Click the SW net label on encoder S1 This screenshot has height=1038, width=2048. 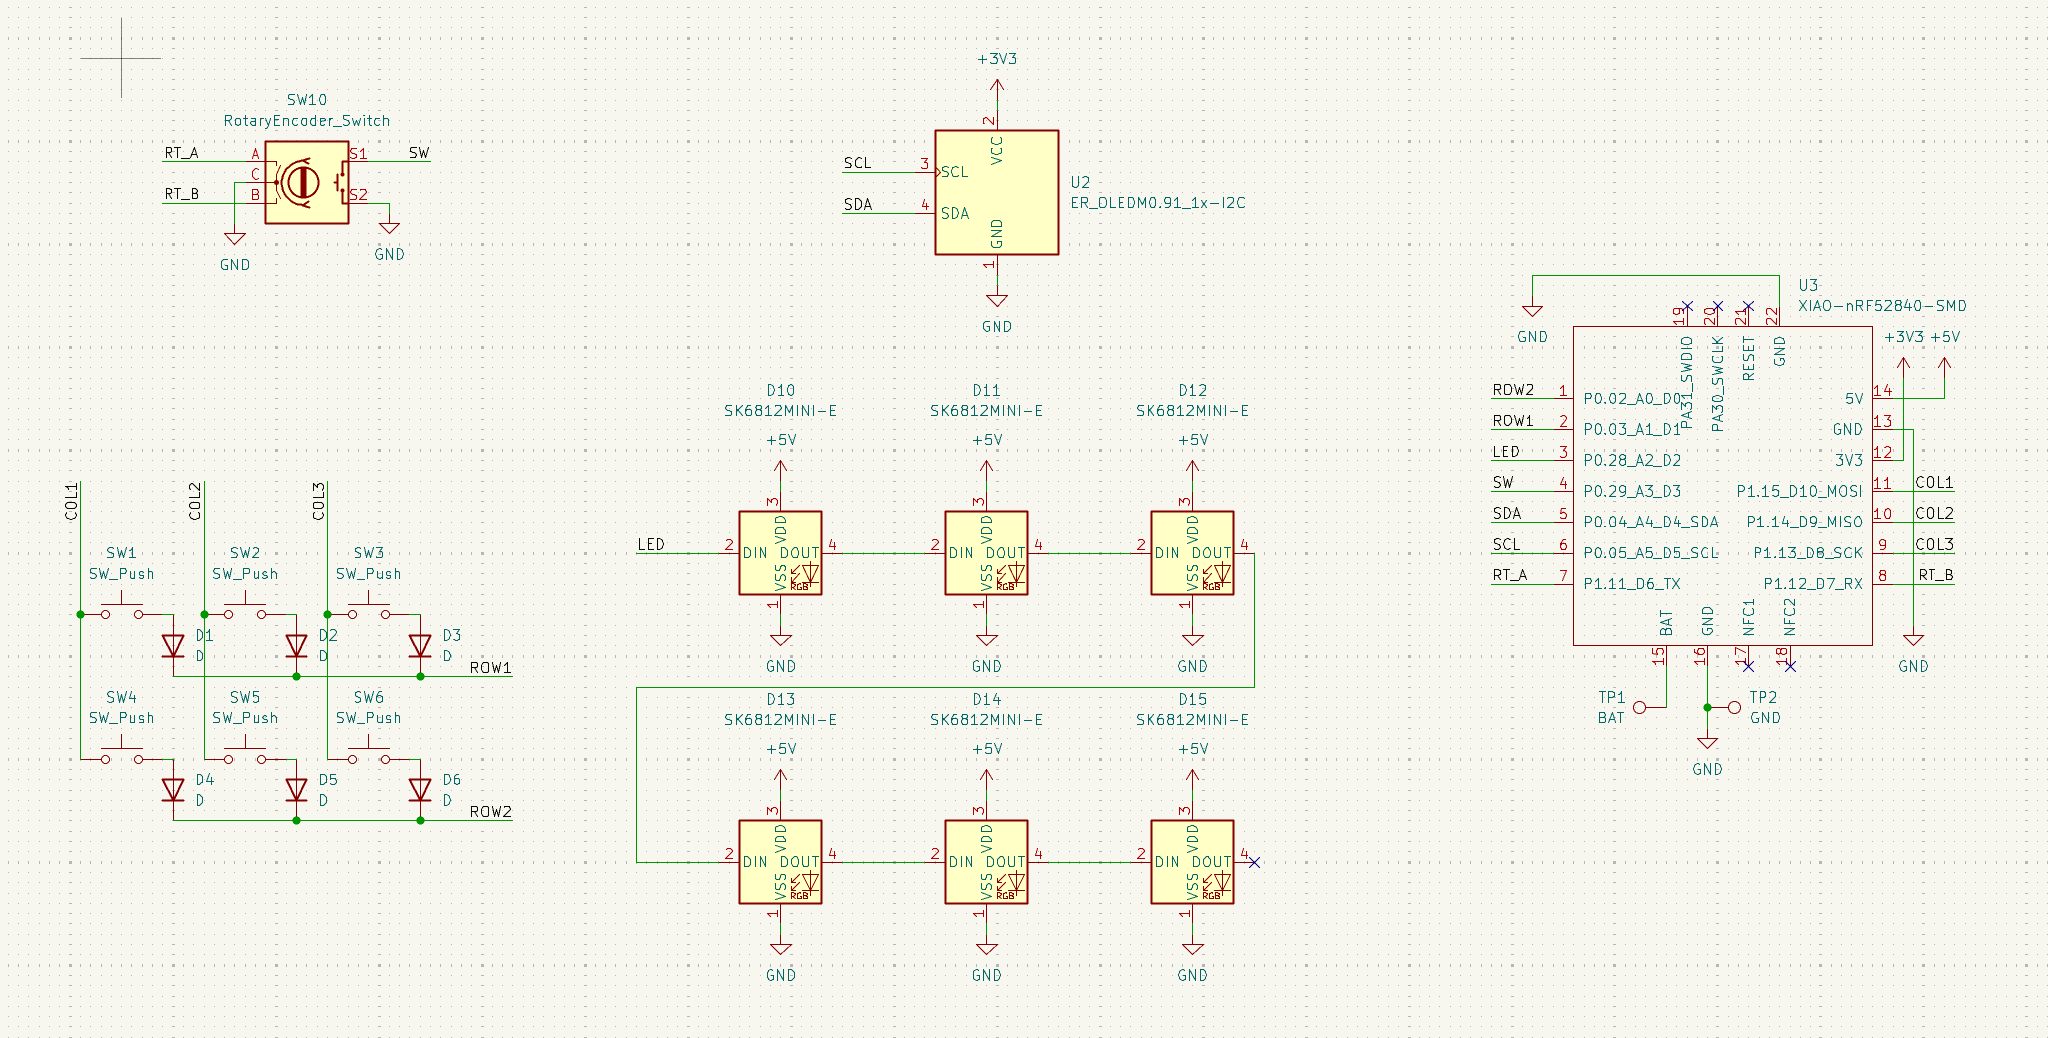419,153
